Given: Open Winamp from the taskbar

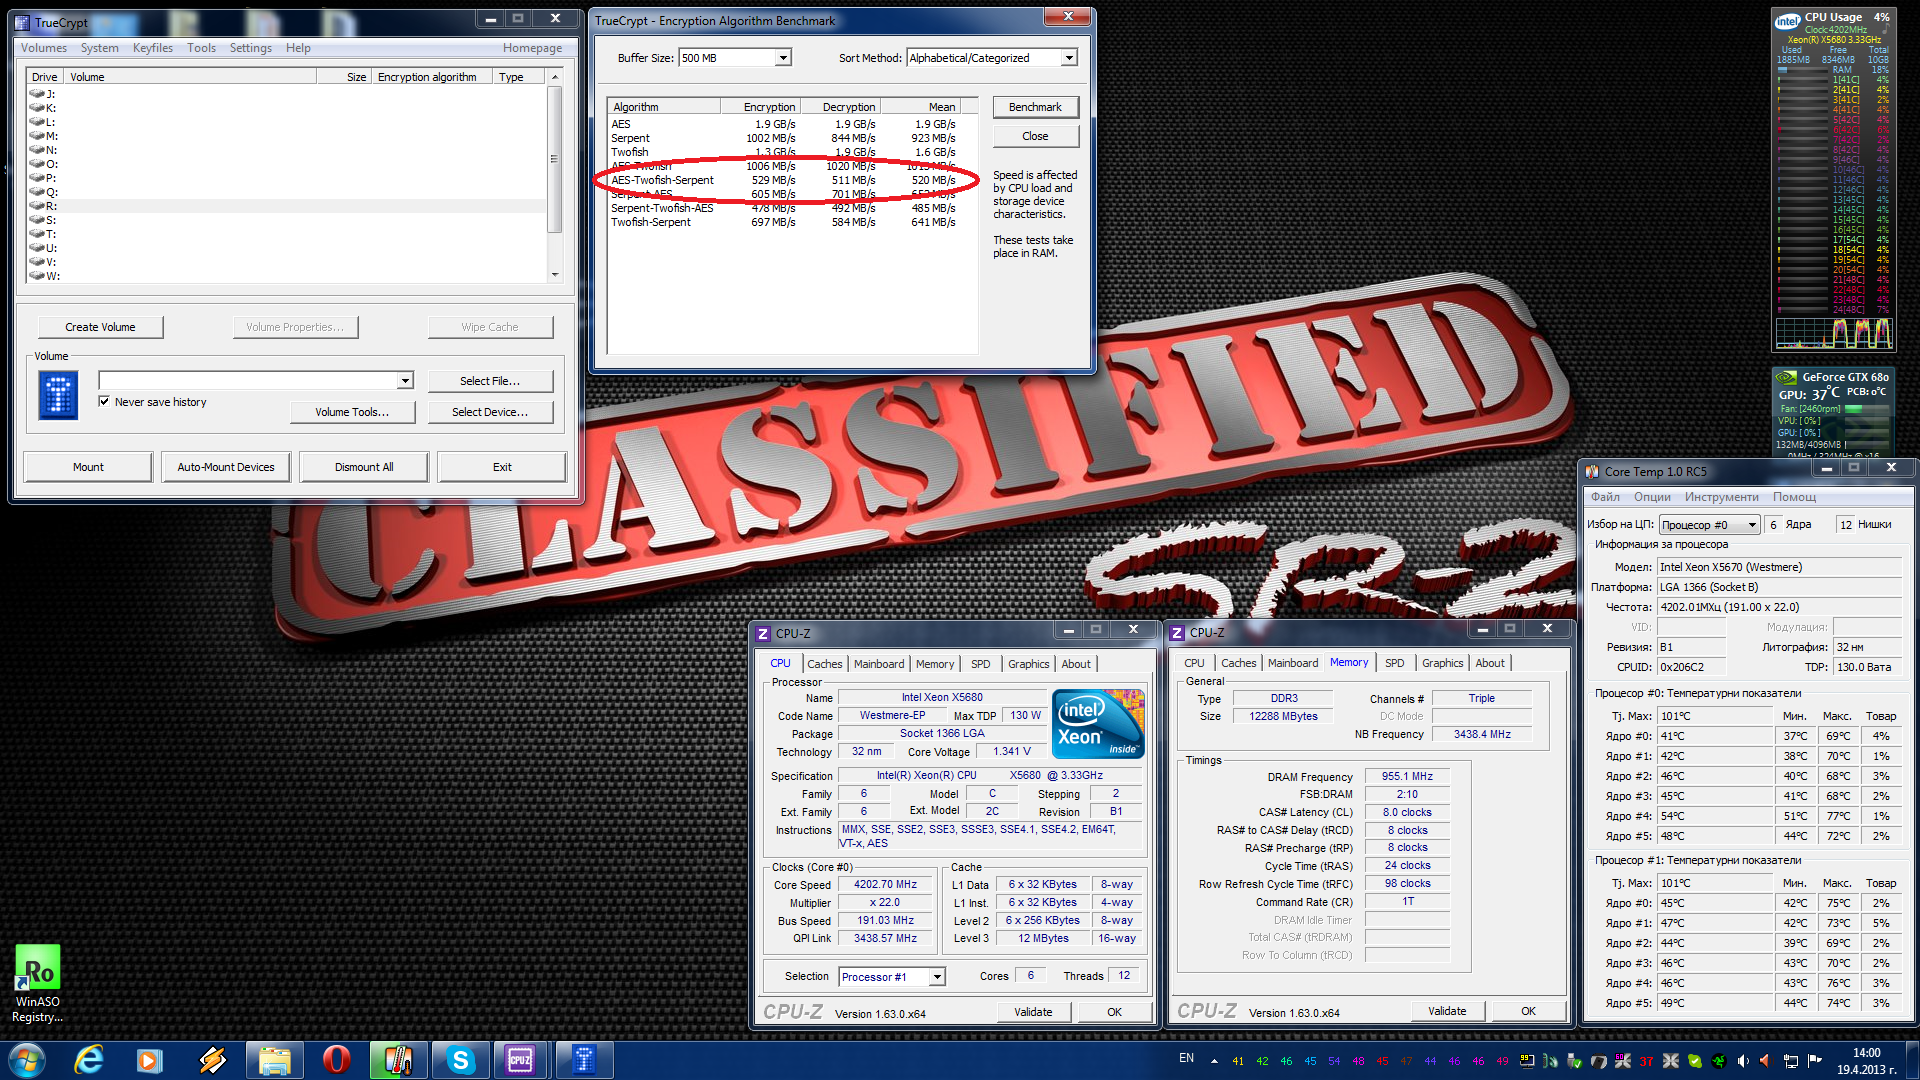Looking at the screenshot, I should 212,1060.
